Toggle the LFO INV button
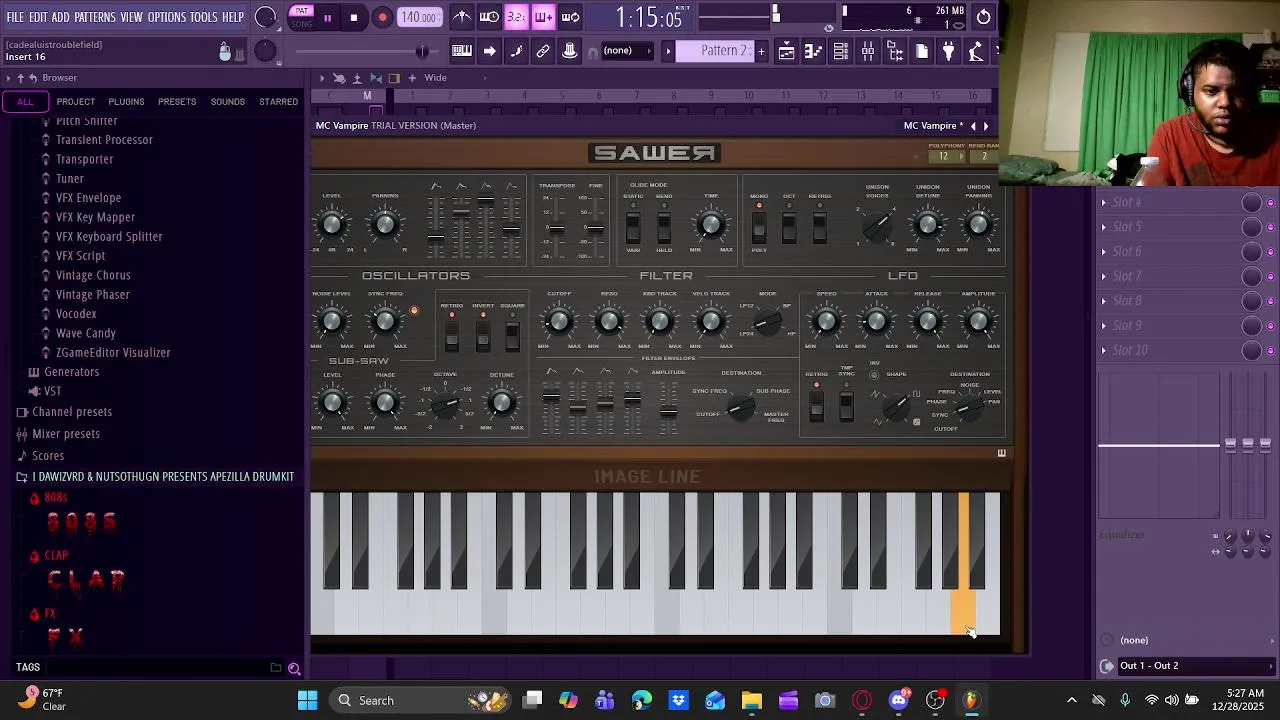Image resolution: width=1280 pixels, height=720 pixels. pos(874,375)
